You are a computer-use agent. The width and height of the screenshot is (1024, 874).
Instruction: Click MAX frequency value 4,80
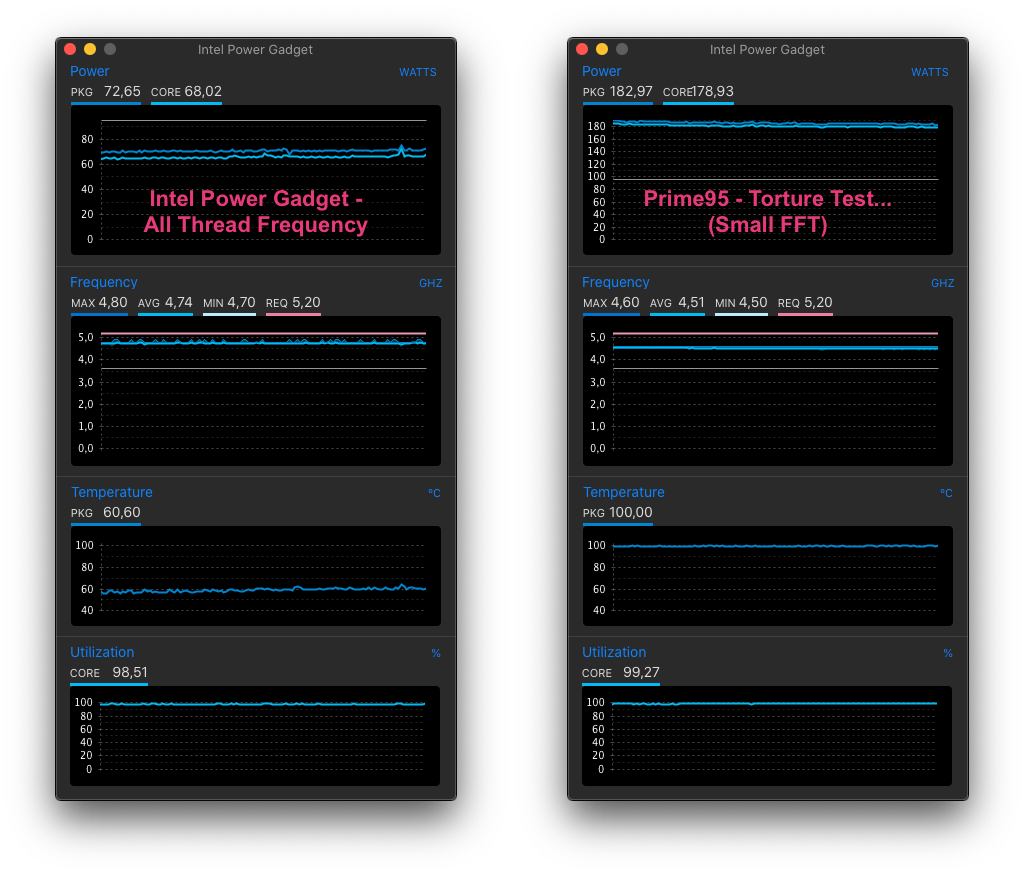click(x=113, y=302)
